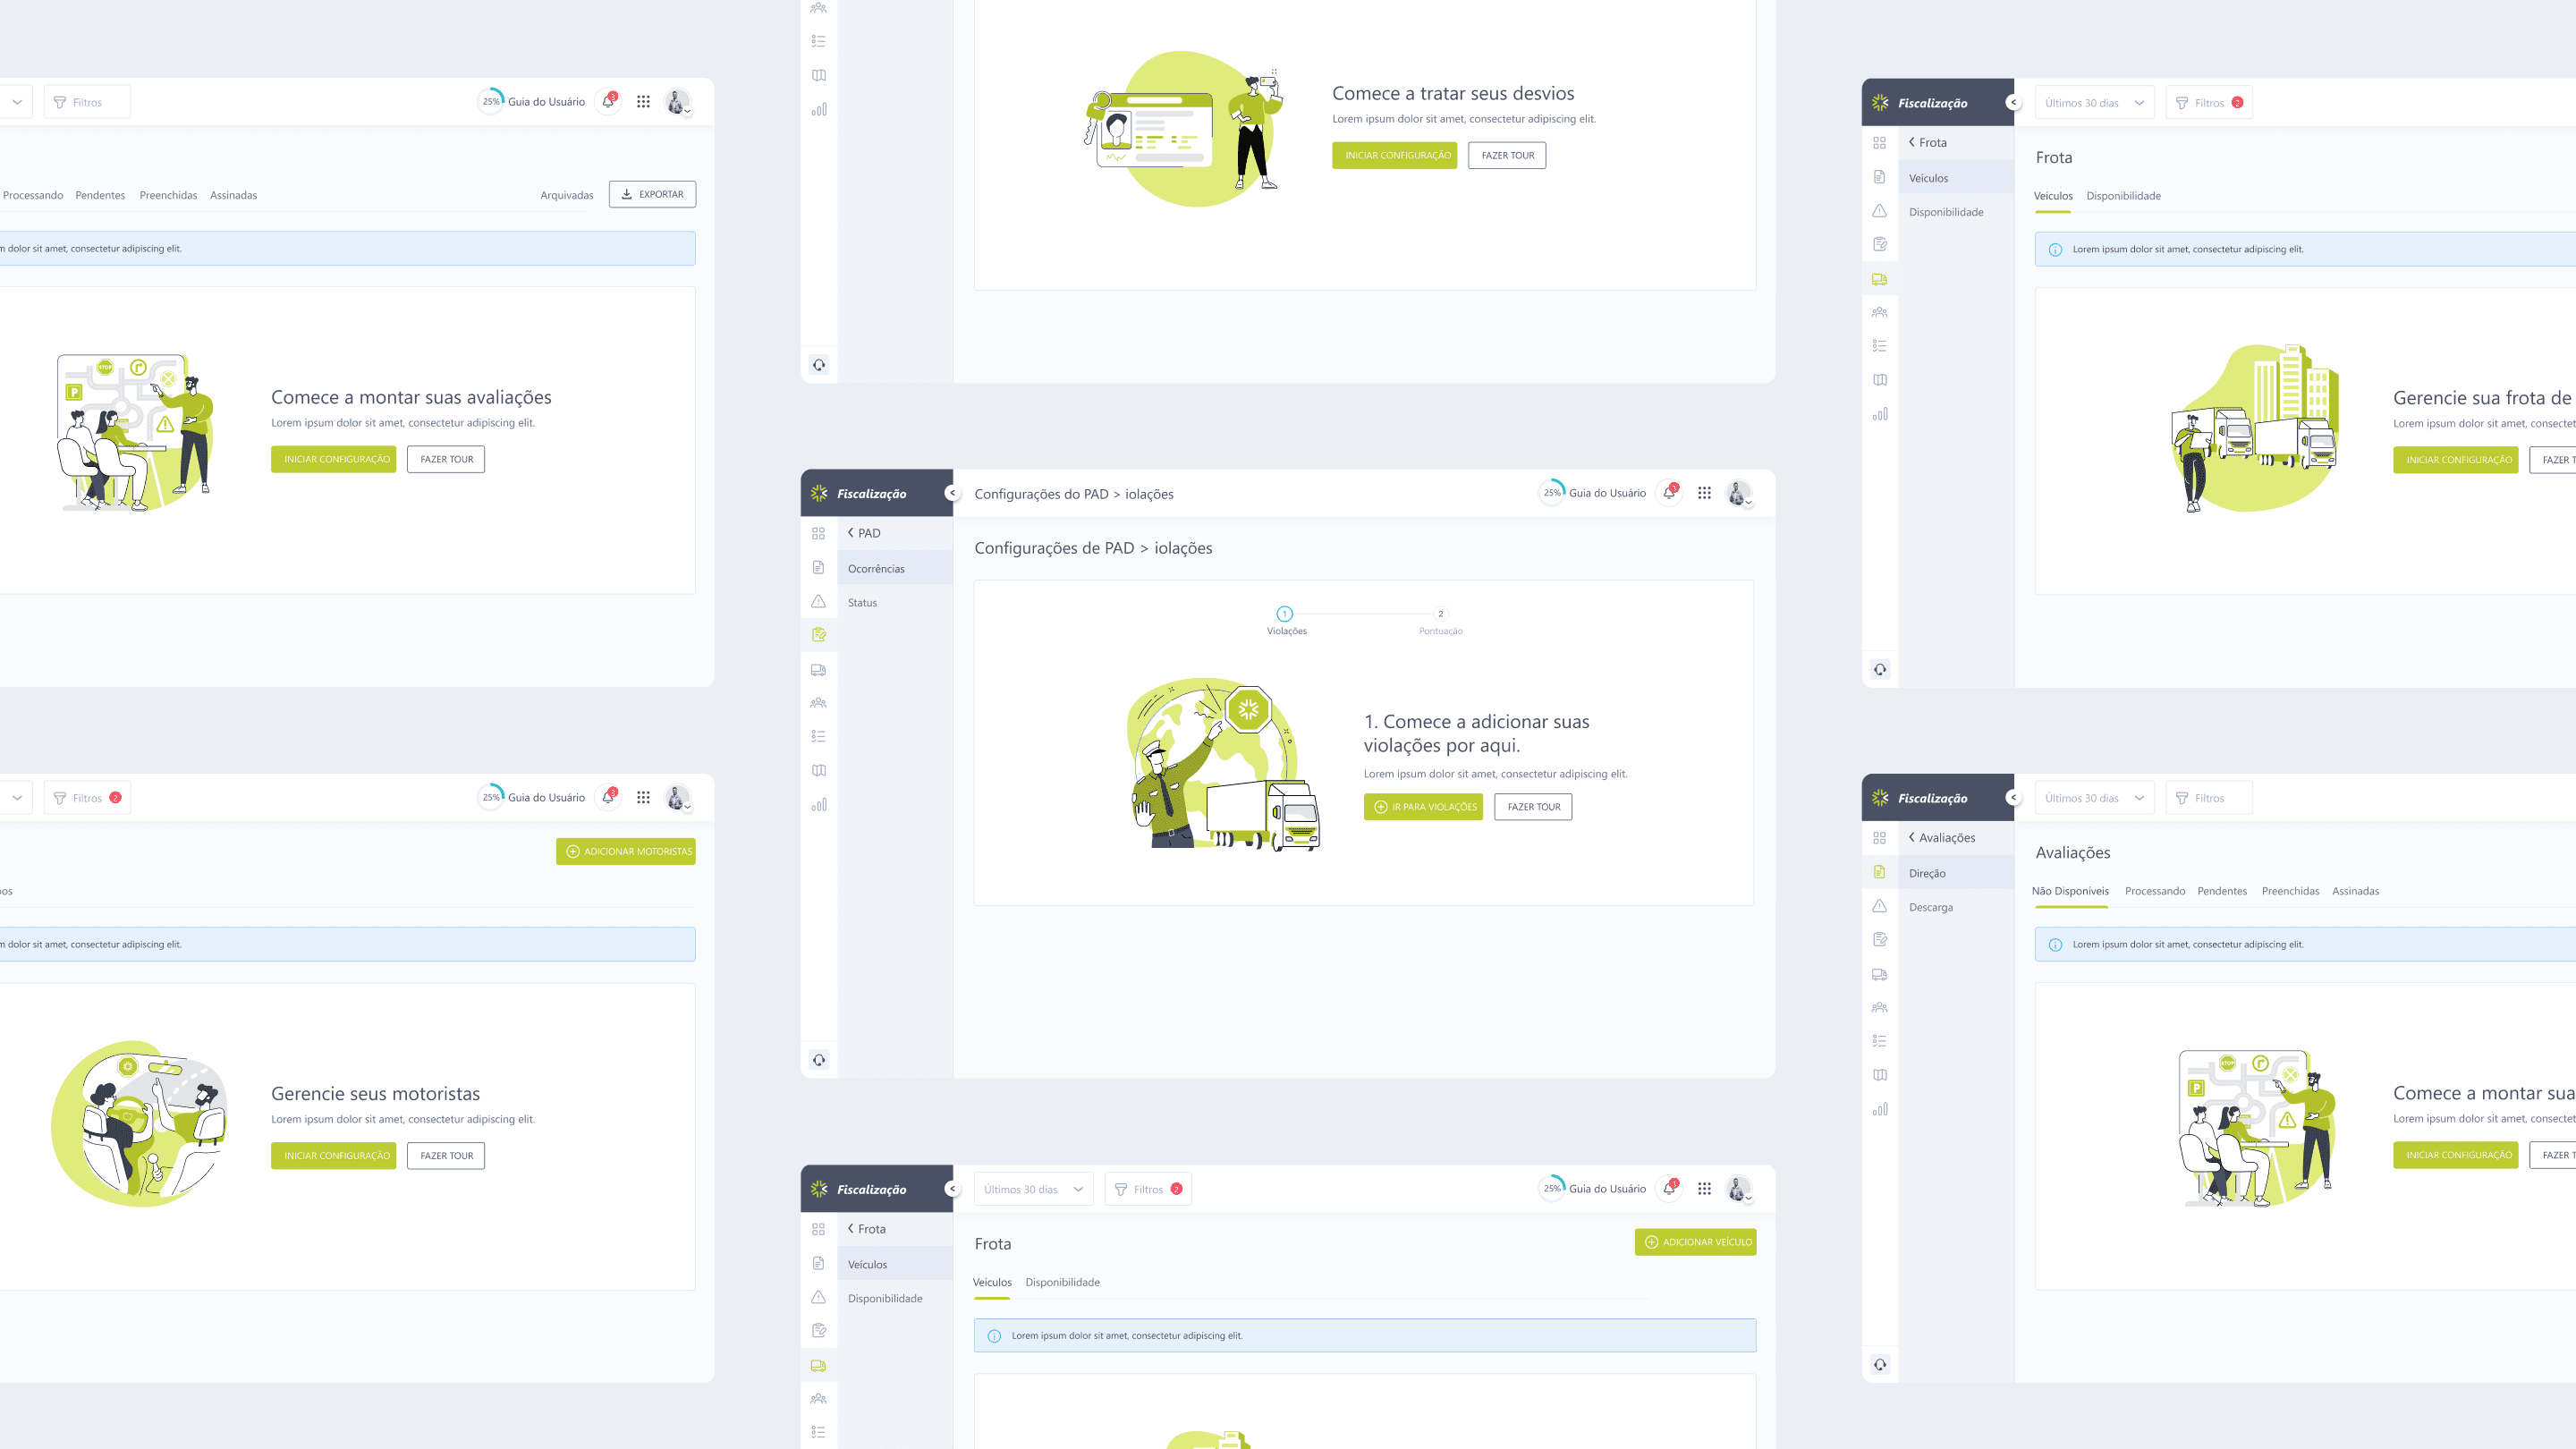Viewport: 2576px width, 1449px height.
Task: Switch to Não Disponíveis tab
Action: click(2070, 891)
